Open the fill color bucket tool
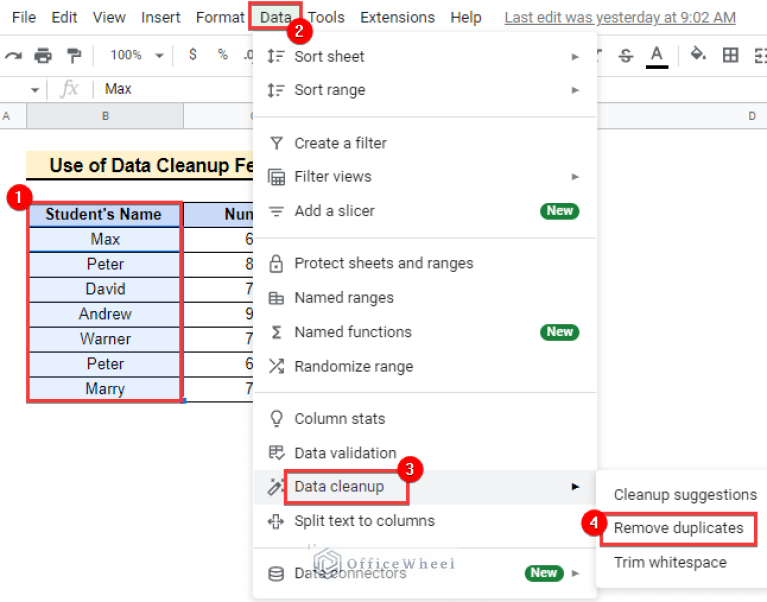Viewport: 767px width, 602px height. click(x=698, y=55)
